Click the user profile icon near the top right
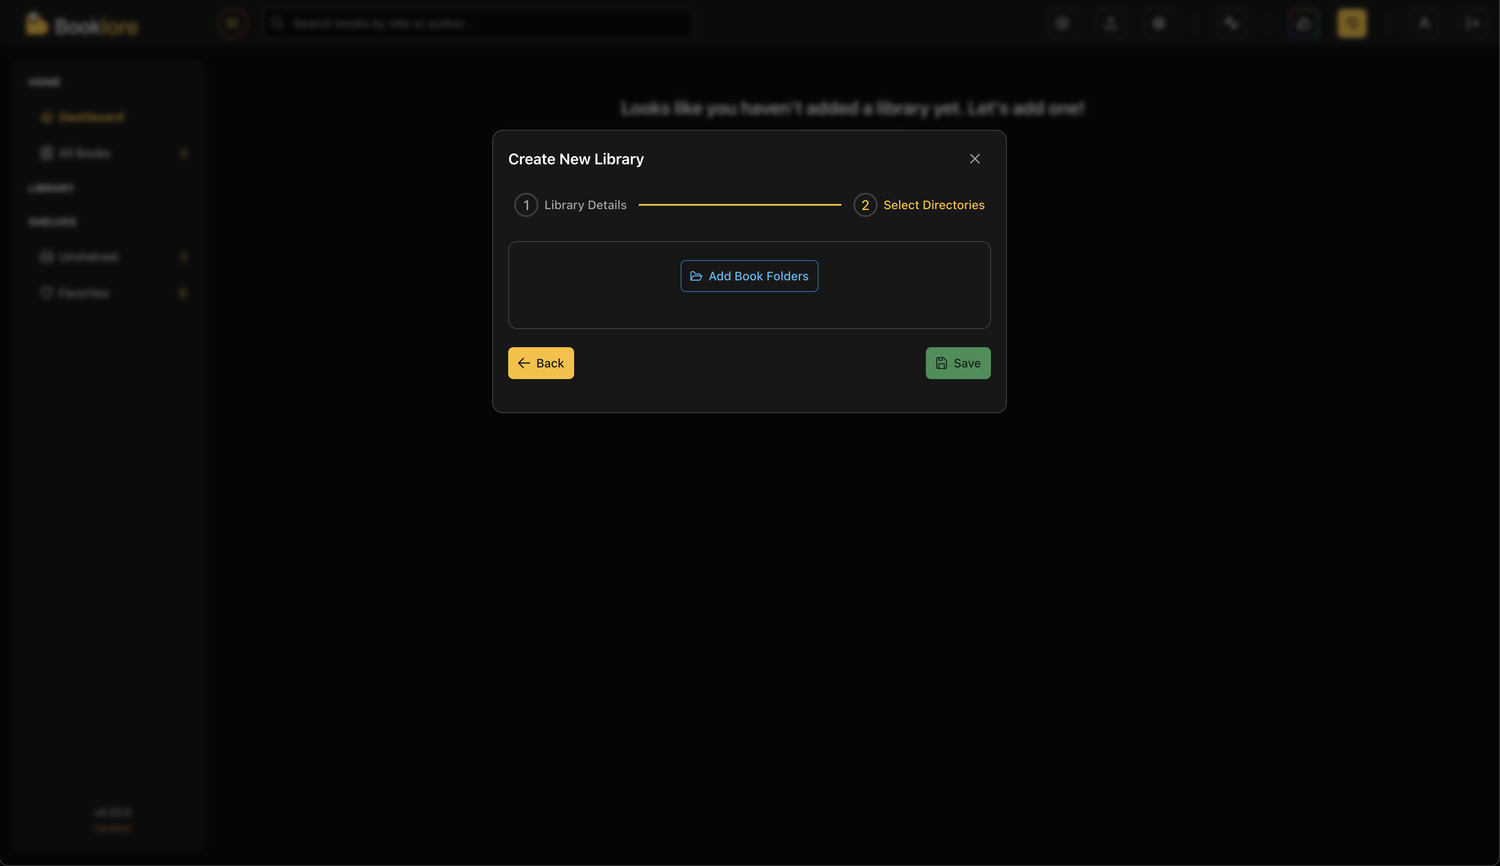The width and height of the screenshot is (1500, 866). point(1424,23)
